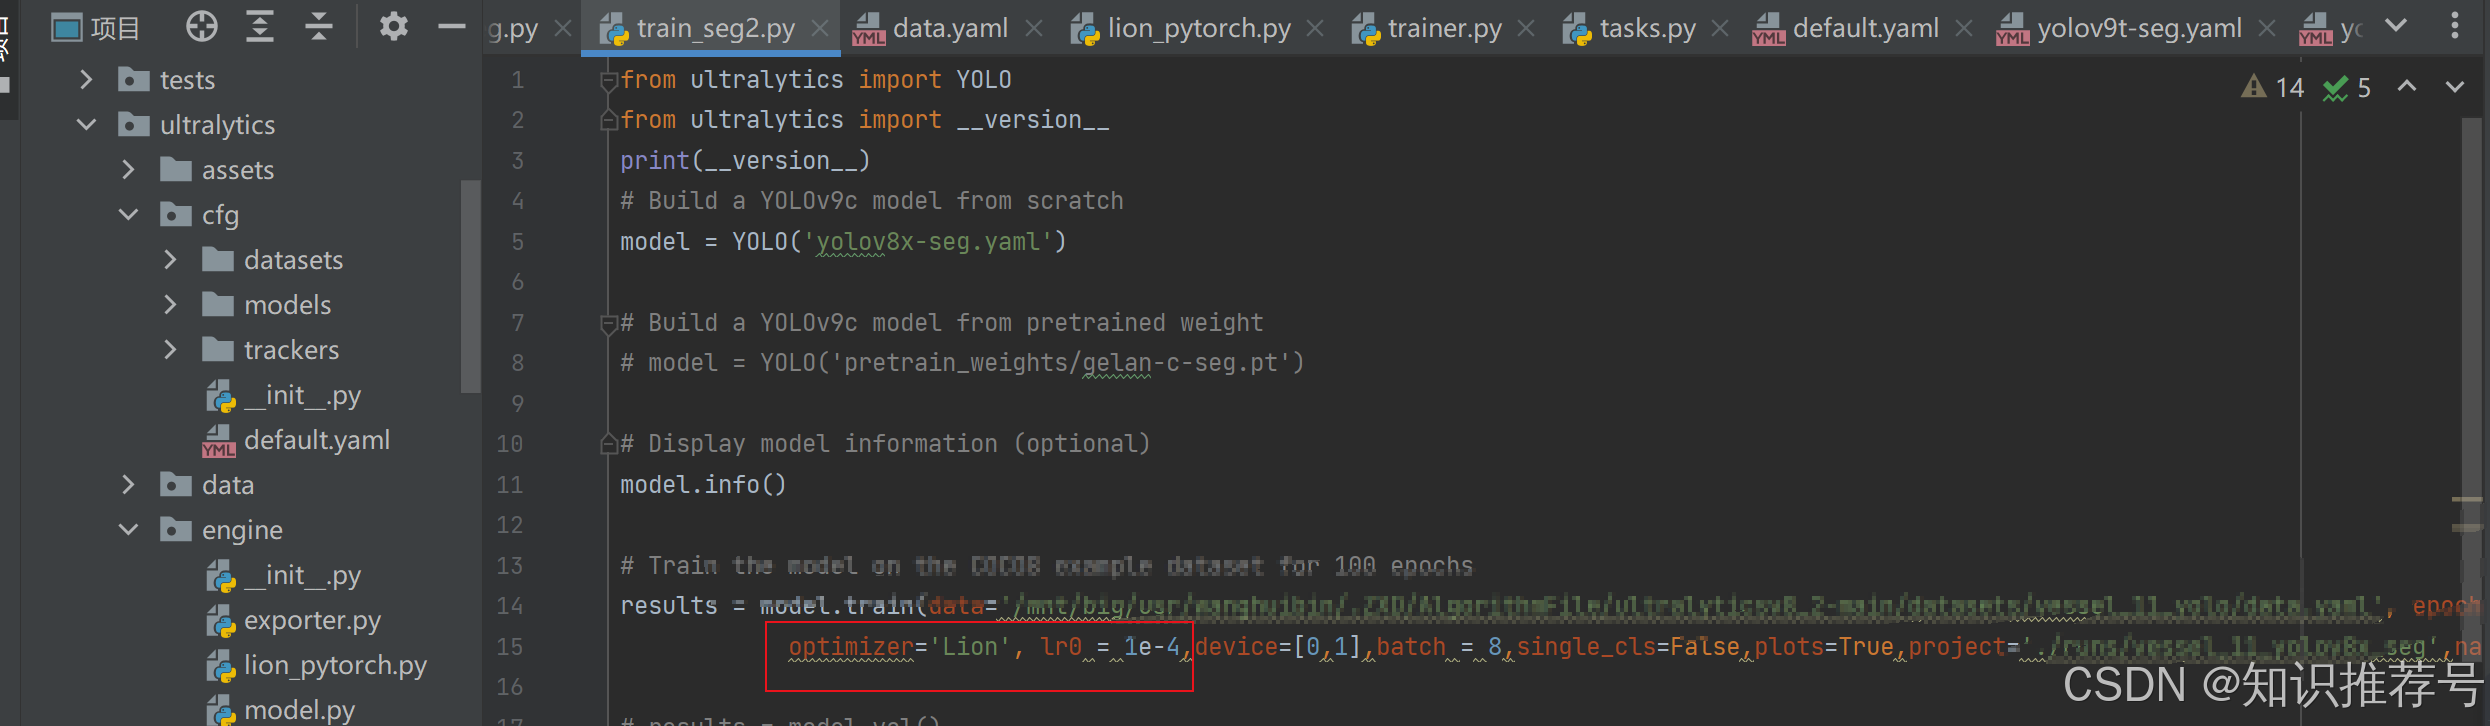Open editor tab options kebab menu
This screenshot has width=2490, height=726.
2455,26
